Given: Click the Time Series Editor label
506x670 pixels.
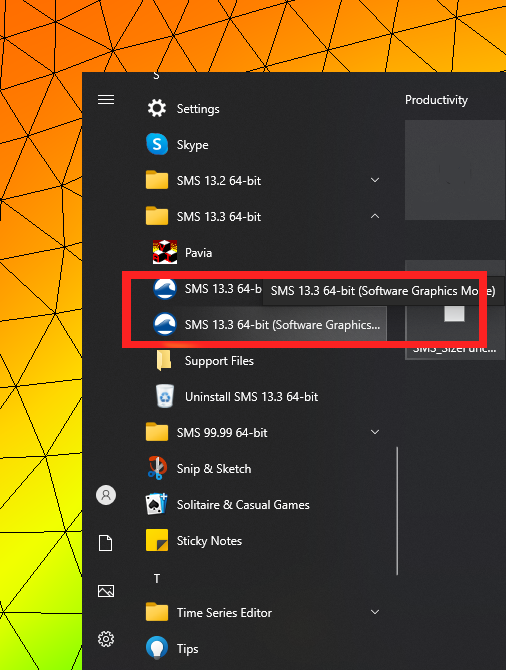Looking at the screenshot, I should tap(224, 613).
